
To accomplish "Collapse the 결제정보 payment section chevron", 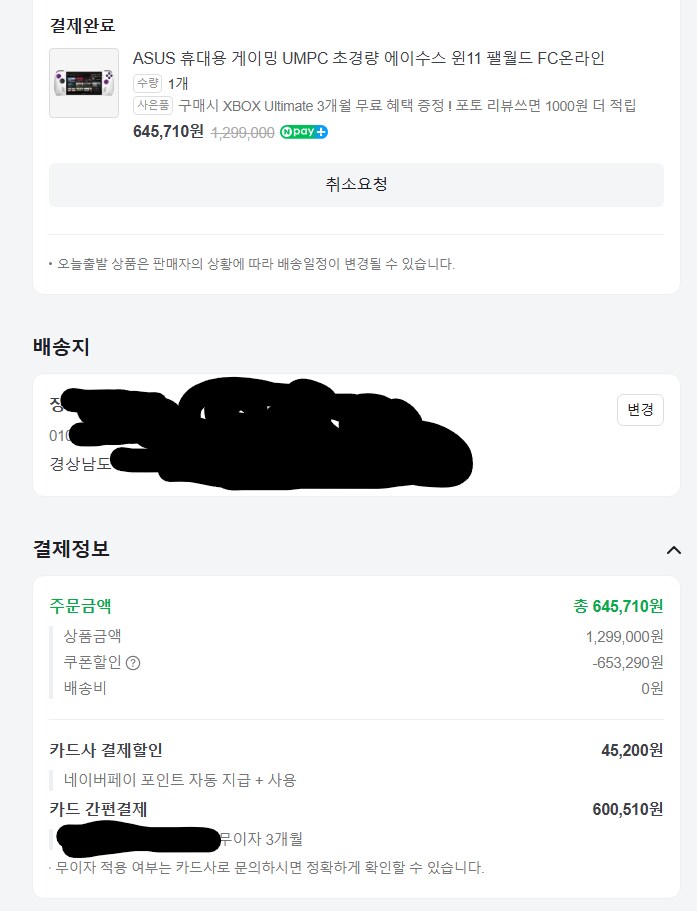I will [676, 548].
